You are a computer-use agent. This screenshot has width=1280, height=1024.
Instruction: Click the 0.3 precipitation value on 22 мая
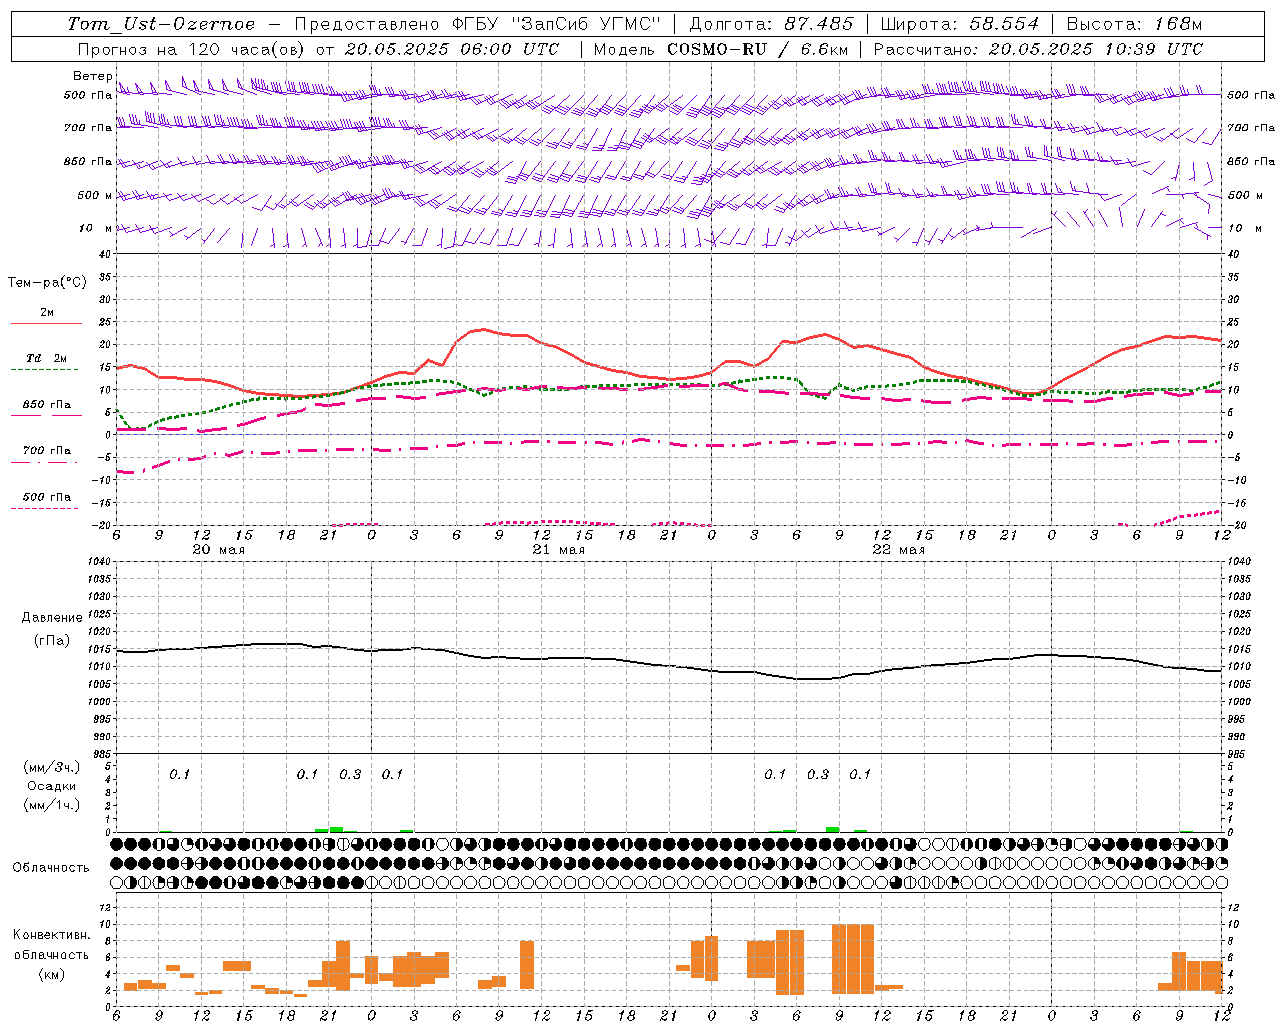[818, 775]
